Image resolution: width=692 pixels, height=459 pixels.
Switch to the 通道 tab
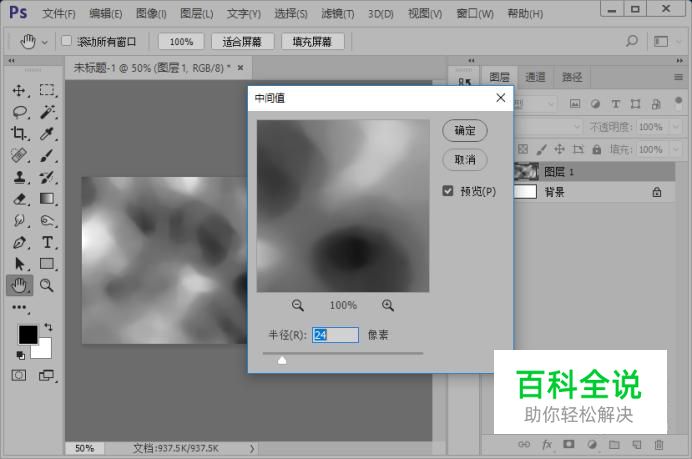535,77
